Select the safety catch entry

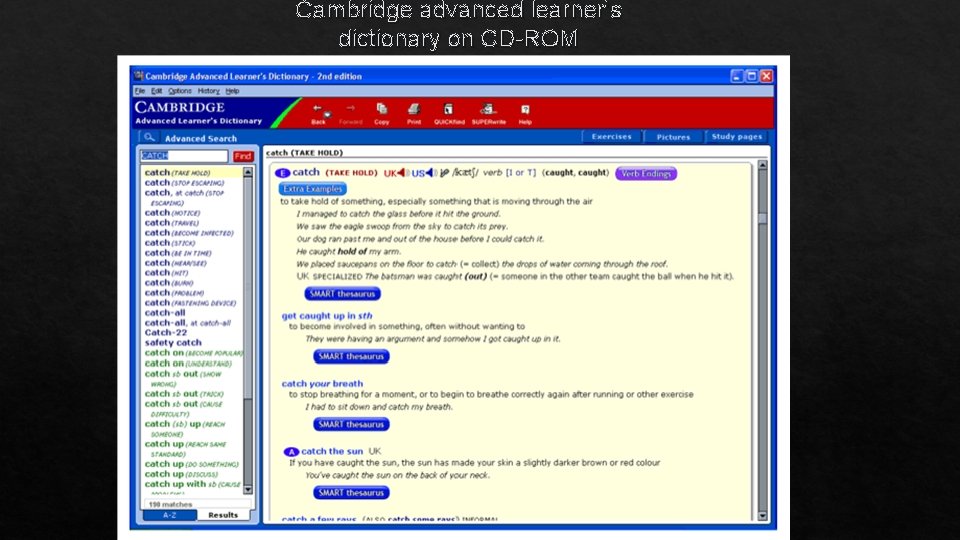173,343
